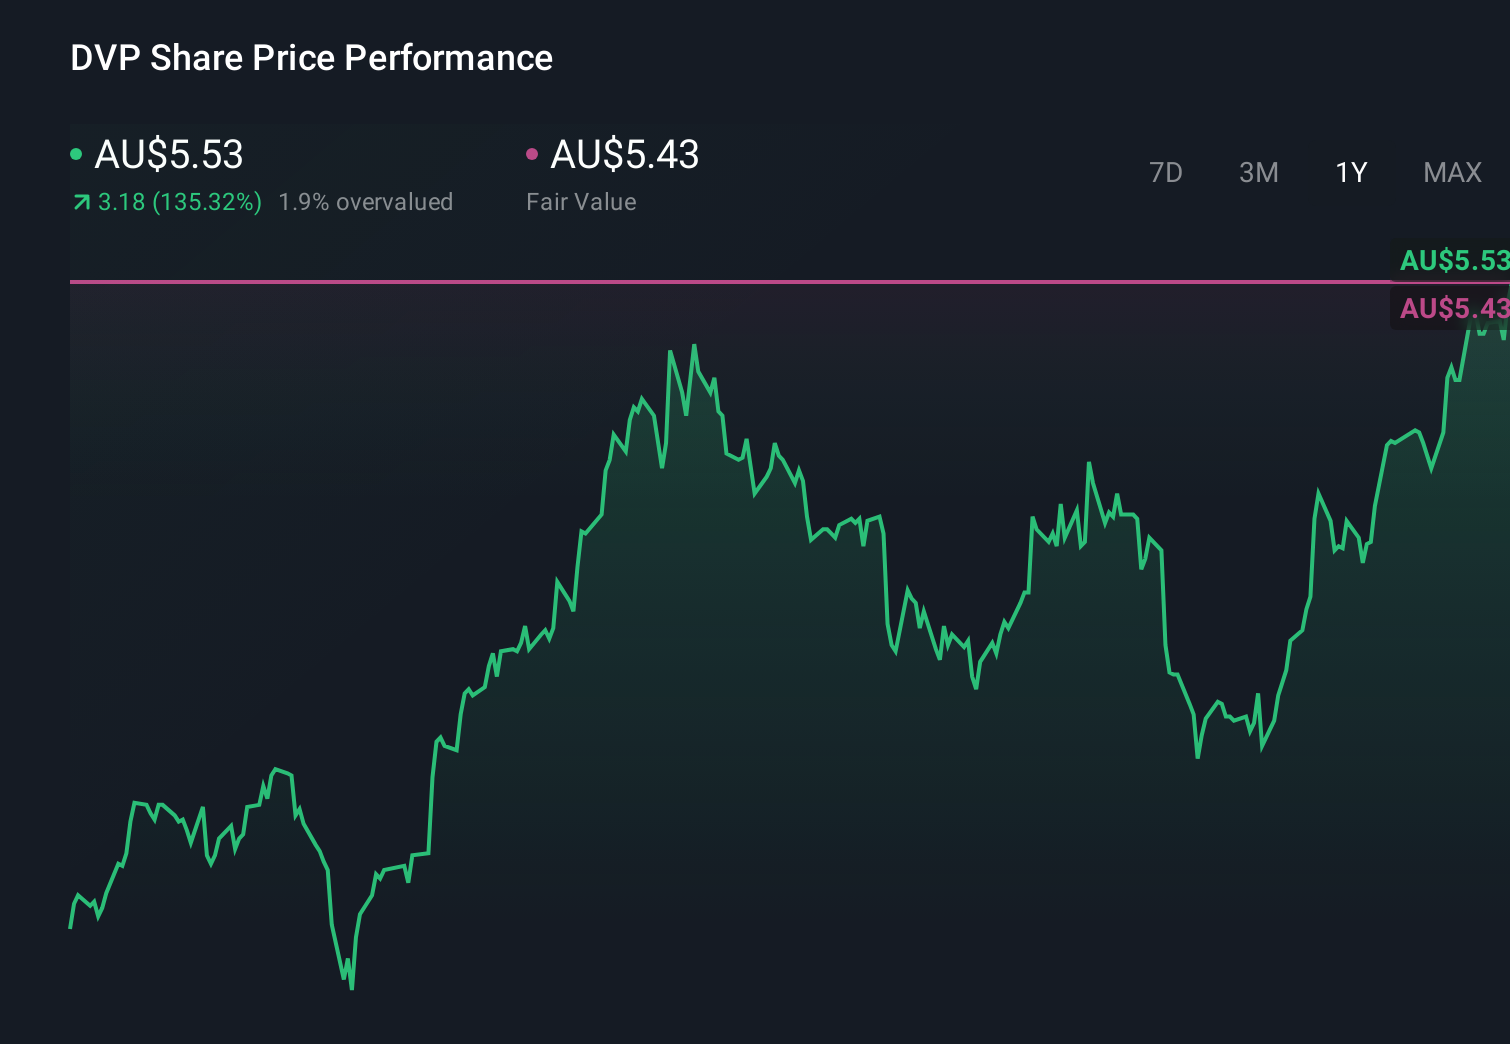Click the "1.9% overvalued" text
Viewport: 1510px width, 1044px height.
pyautogui.click(x=365, y=202)
